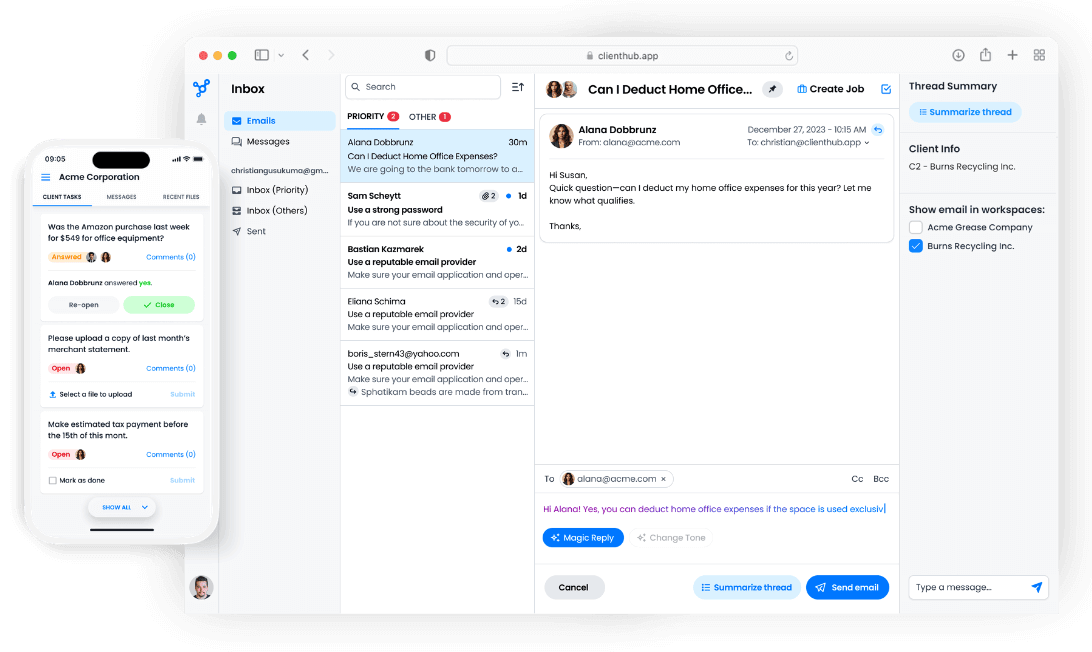Click the email search field

pos(423,87)
